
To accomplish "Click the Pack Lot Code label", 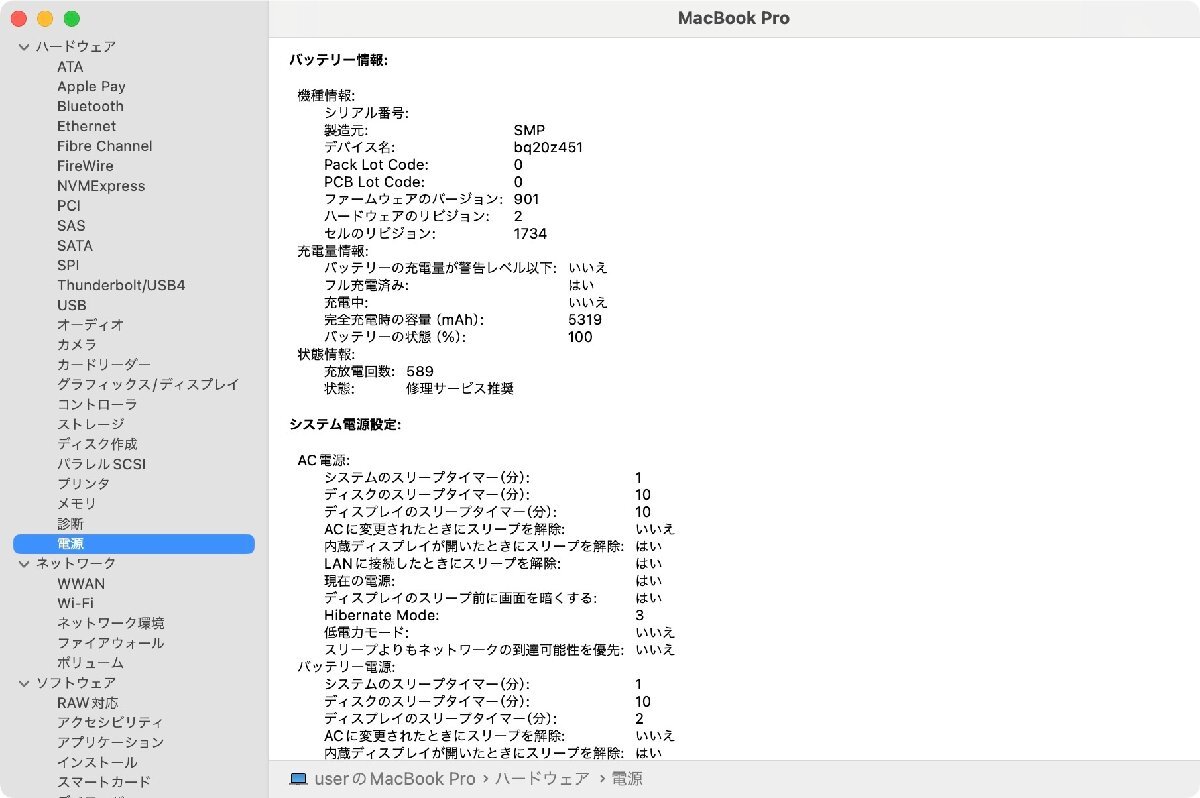I will (x=376, y=165).
